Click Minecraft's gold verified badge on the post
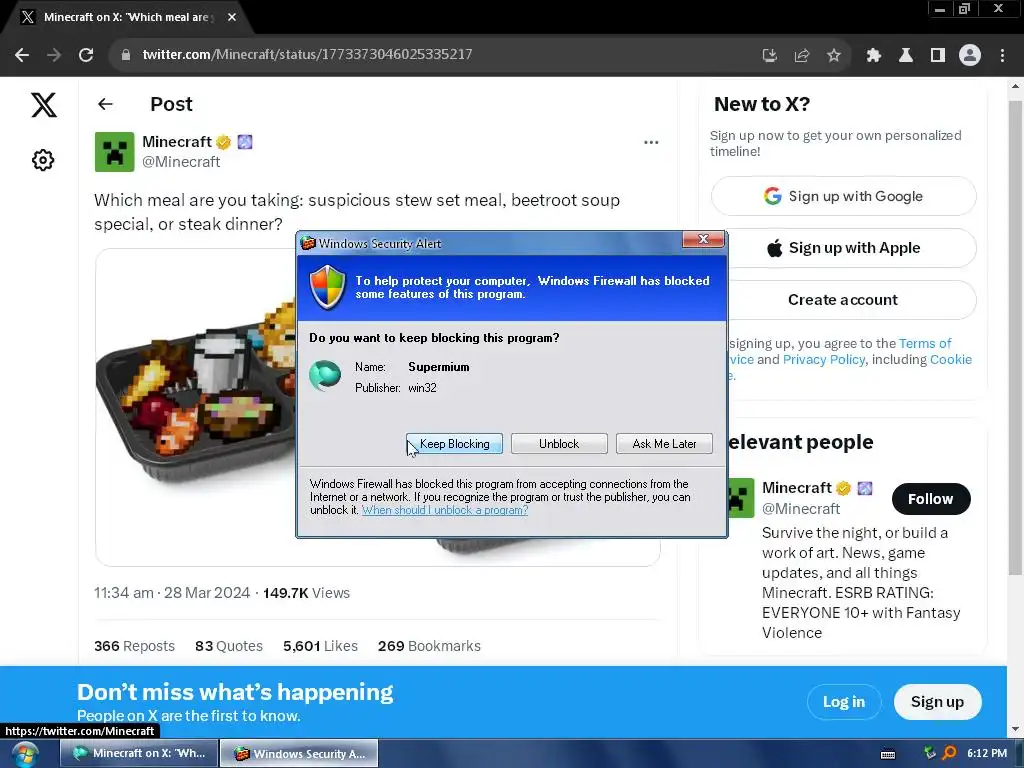The height and width of the screenshot is (768, 1024). (224, 142)
